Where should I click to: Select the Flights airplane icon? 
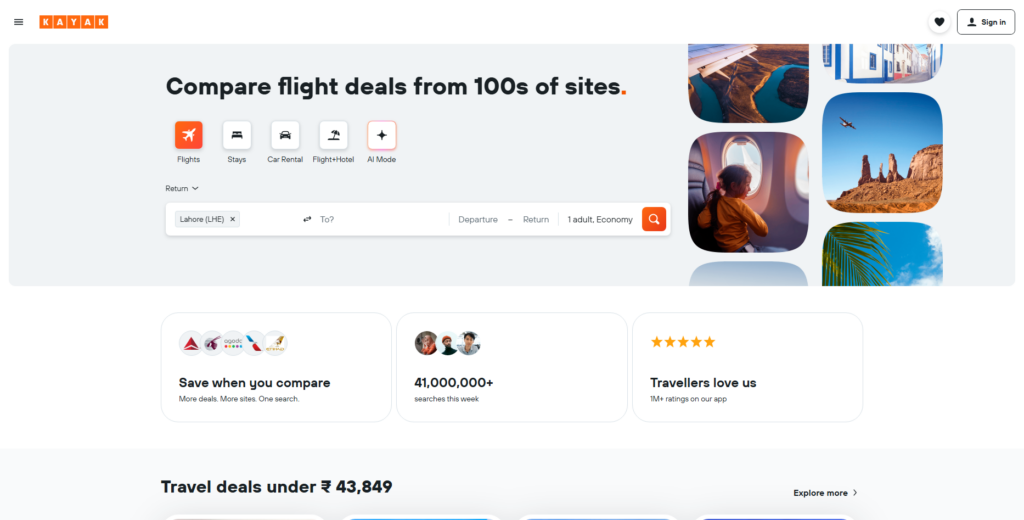[189, 135]
